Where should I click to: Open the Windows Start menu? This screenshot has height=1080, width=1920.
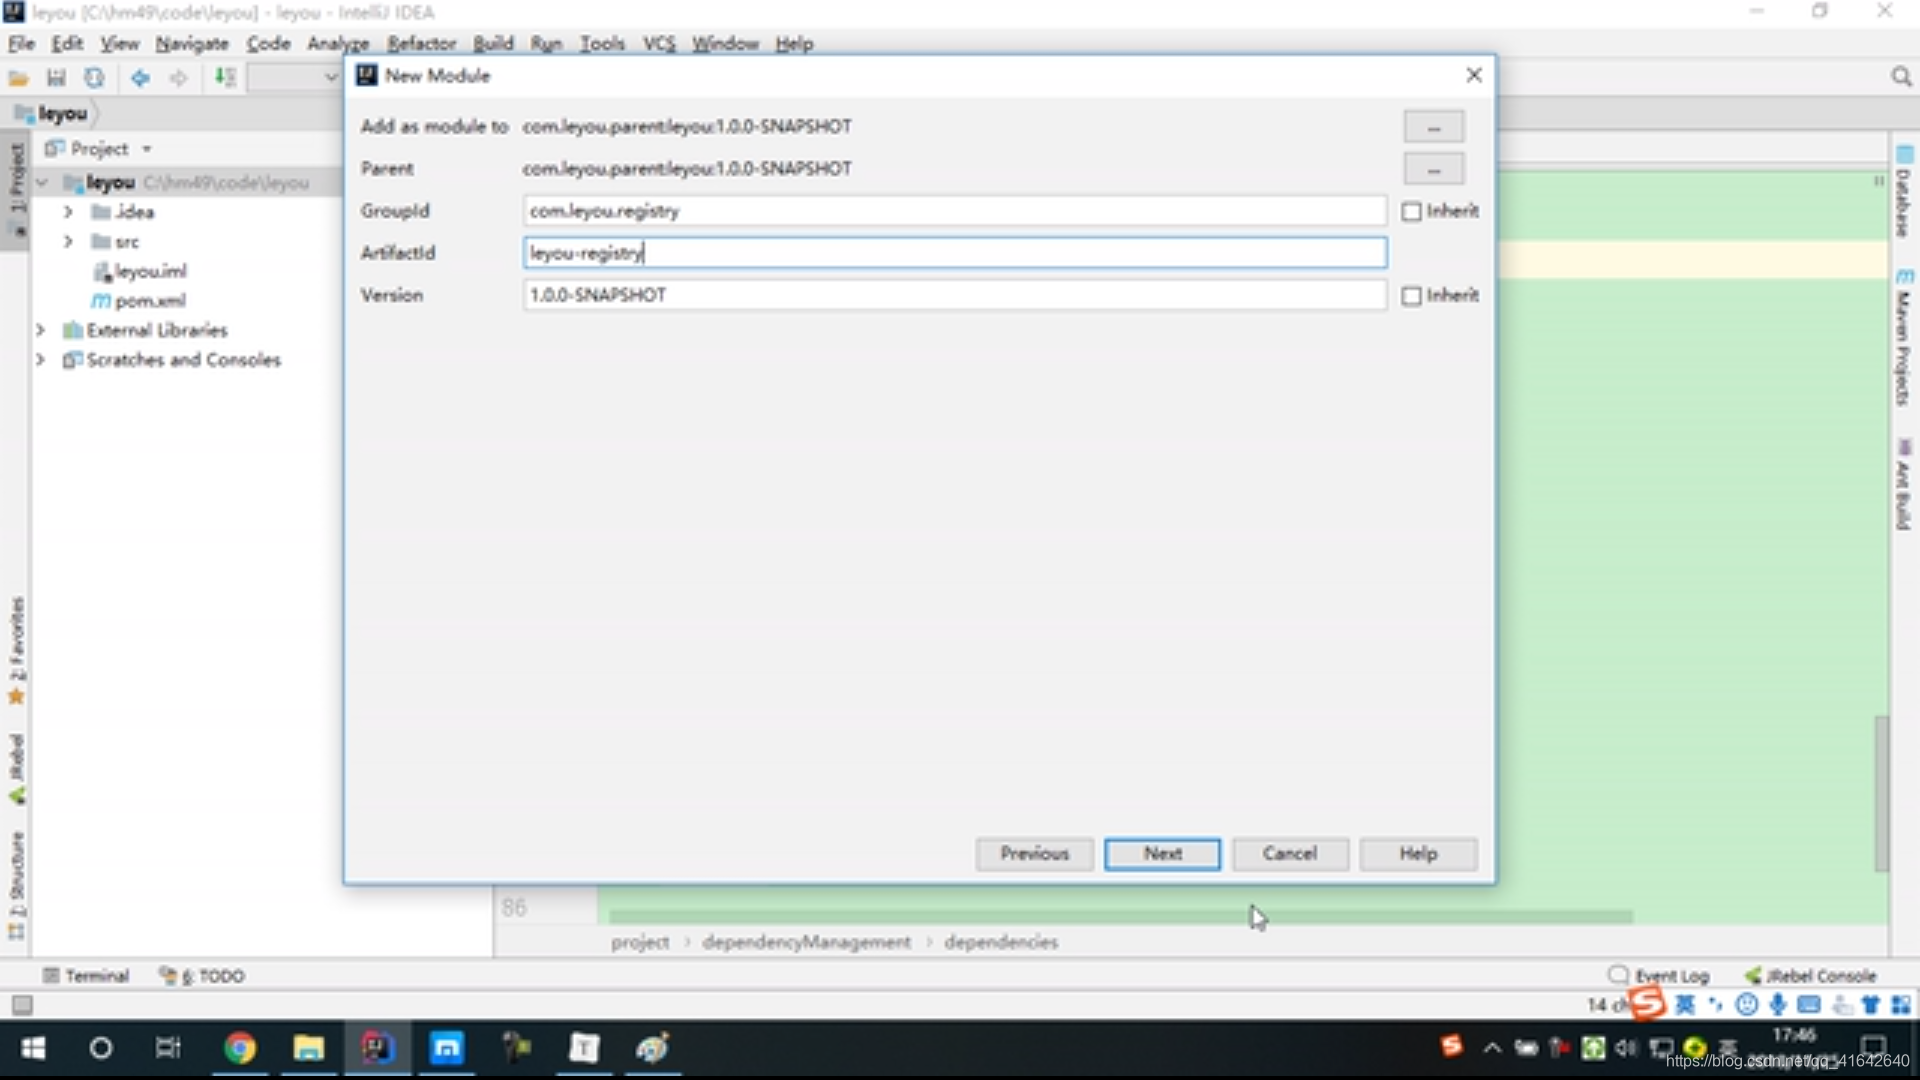pos(33,1048)
